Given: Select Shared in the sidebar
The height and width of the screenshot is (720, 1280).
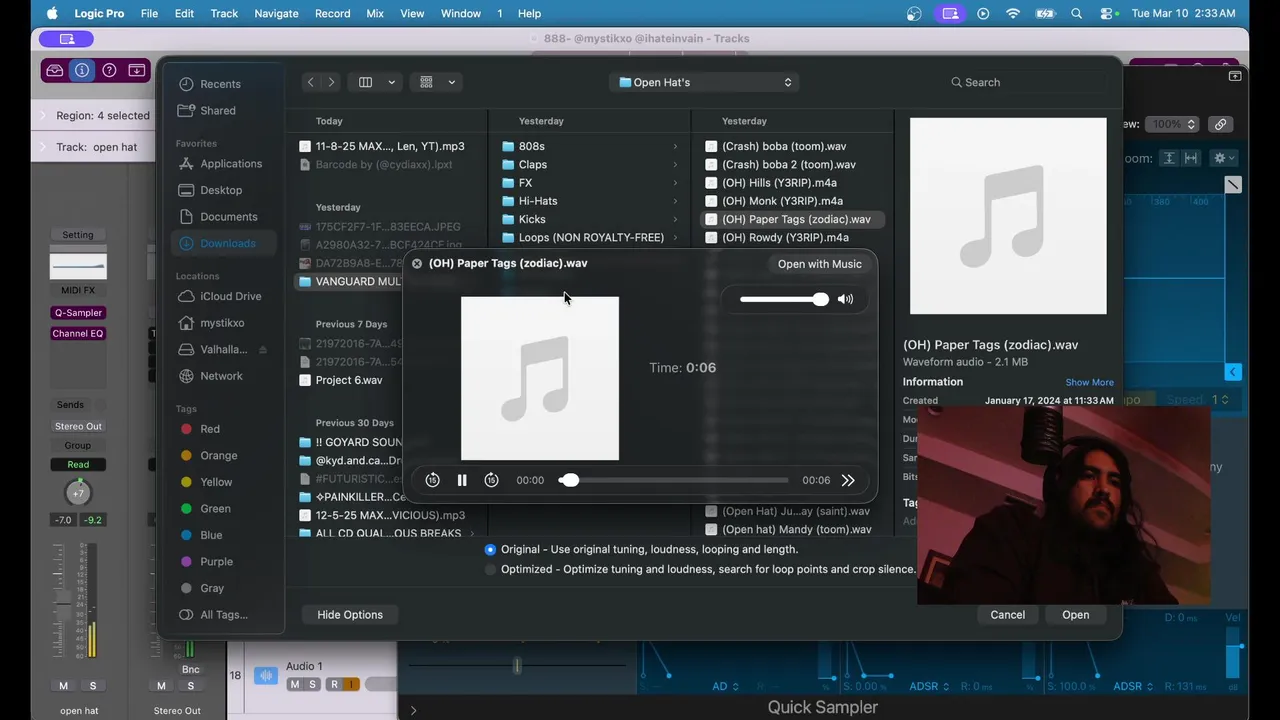Looking at the screenshot, I should [x=218, y=111].
